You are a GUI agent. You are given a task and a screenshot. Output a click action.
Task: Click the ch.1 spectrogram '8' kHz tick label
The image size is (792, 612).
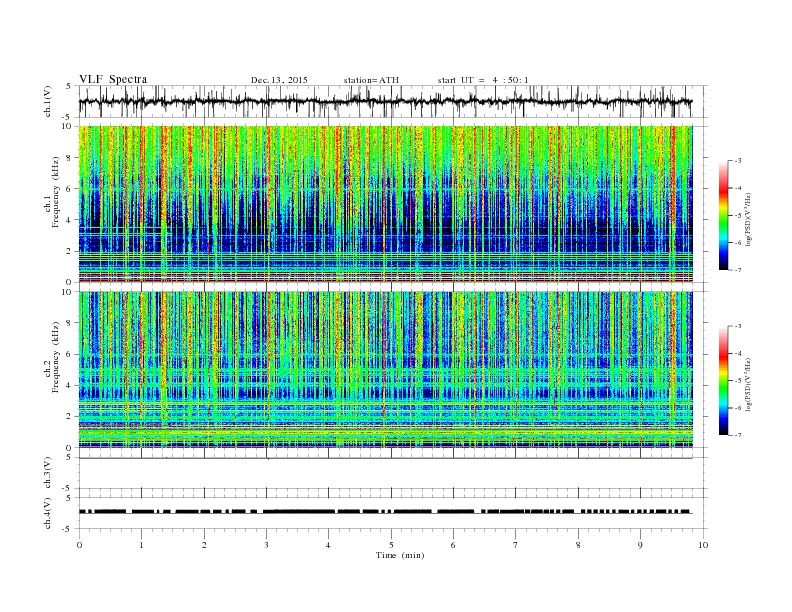[x=69, y=158]
